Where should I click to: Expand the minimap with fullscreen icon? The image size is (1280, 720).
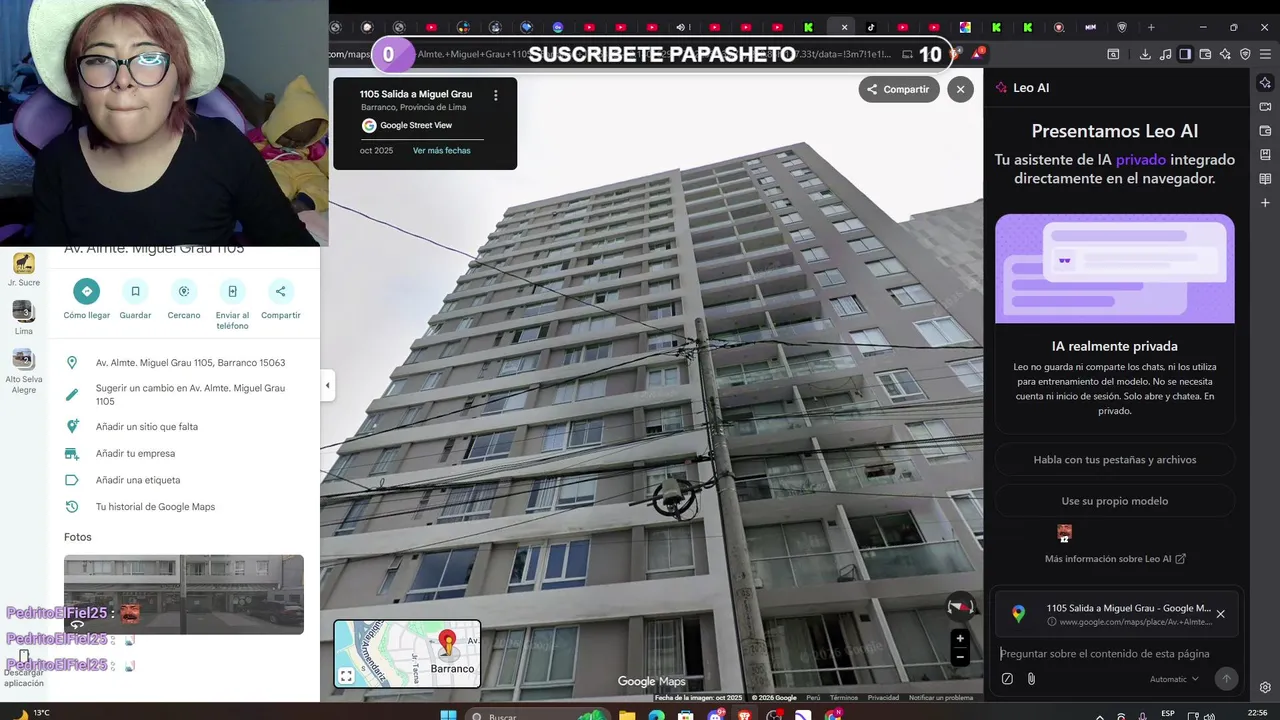click(346, 676)
